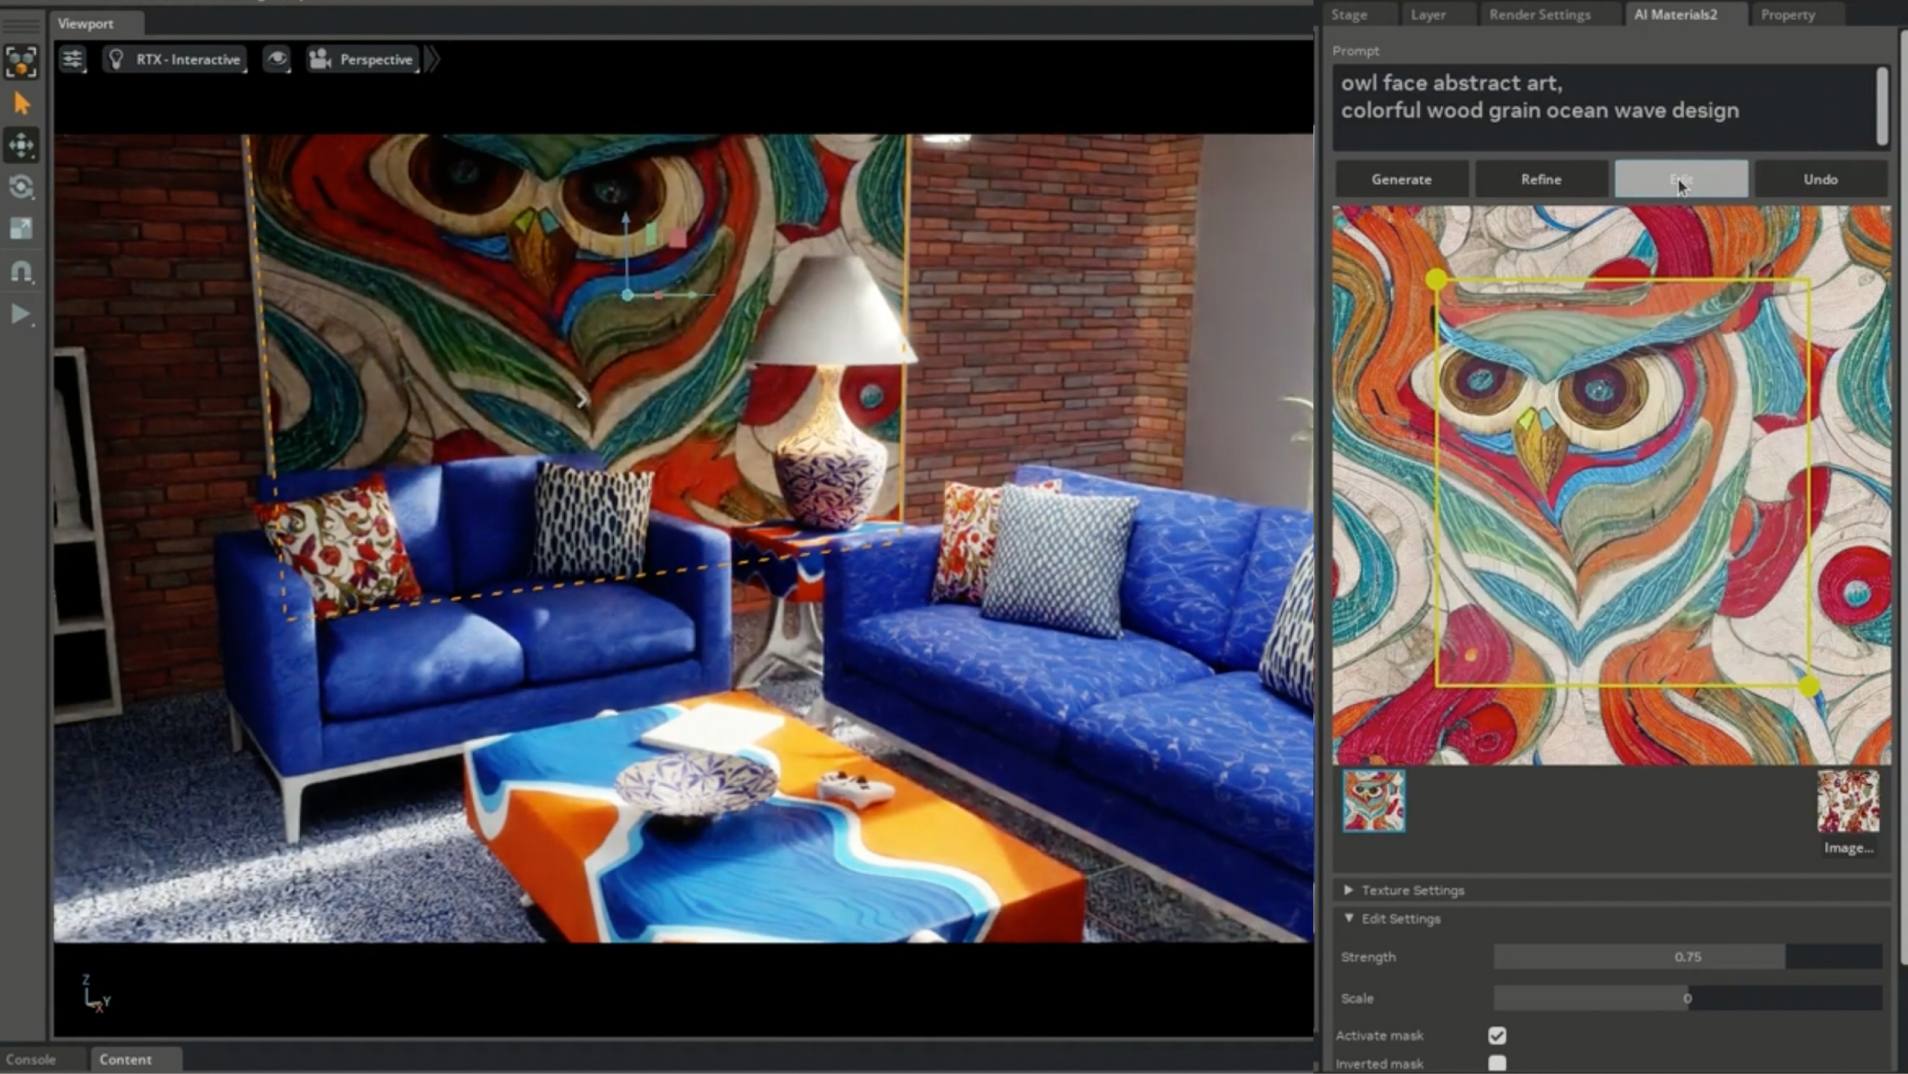Viewport: 1908px width, 1074px height.
Task: Open the Perspective camera dropdown
Action: (362, 60)
